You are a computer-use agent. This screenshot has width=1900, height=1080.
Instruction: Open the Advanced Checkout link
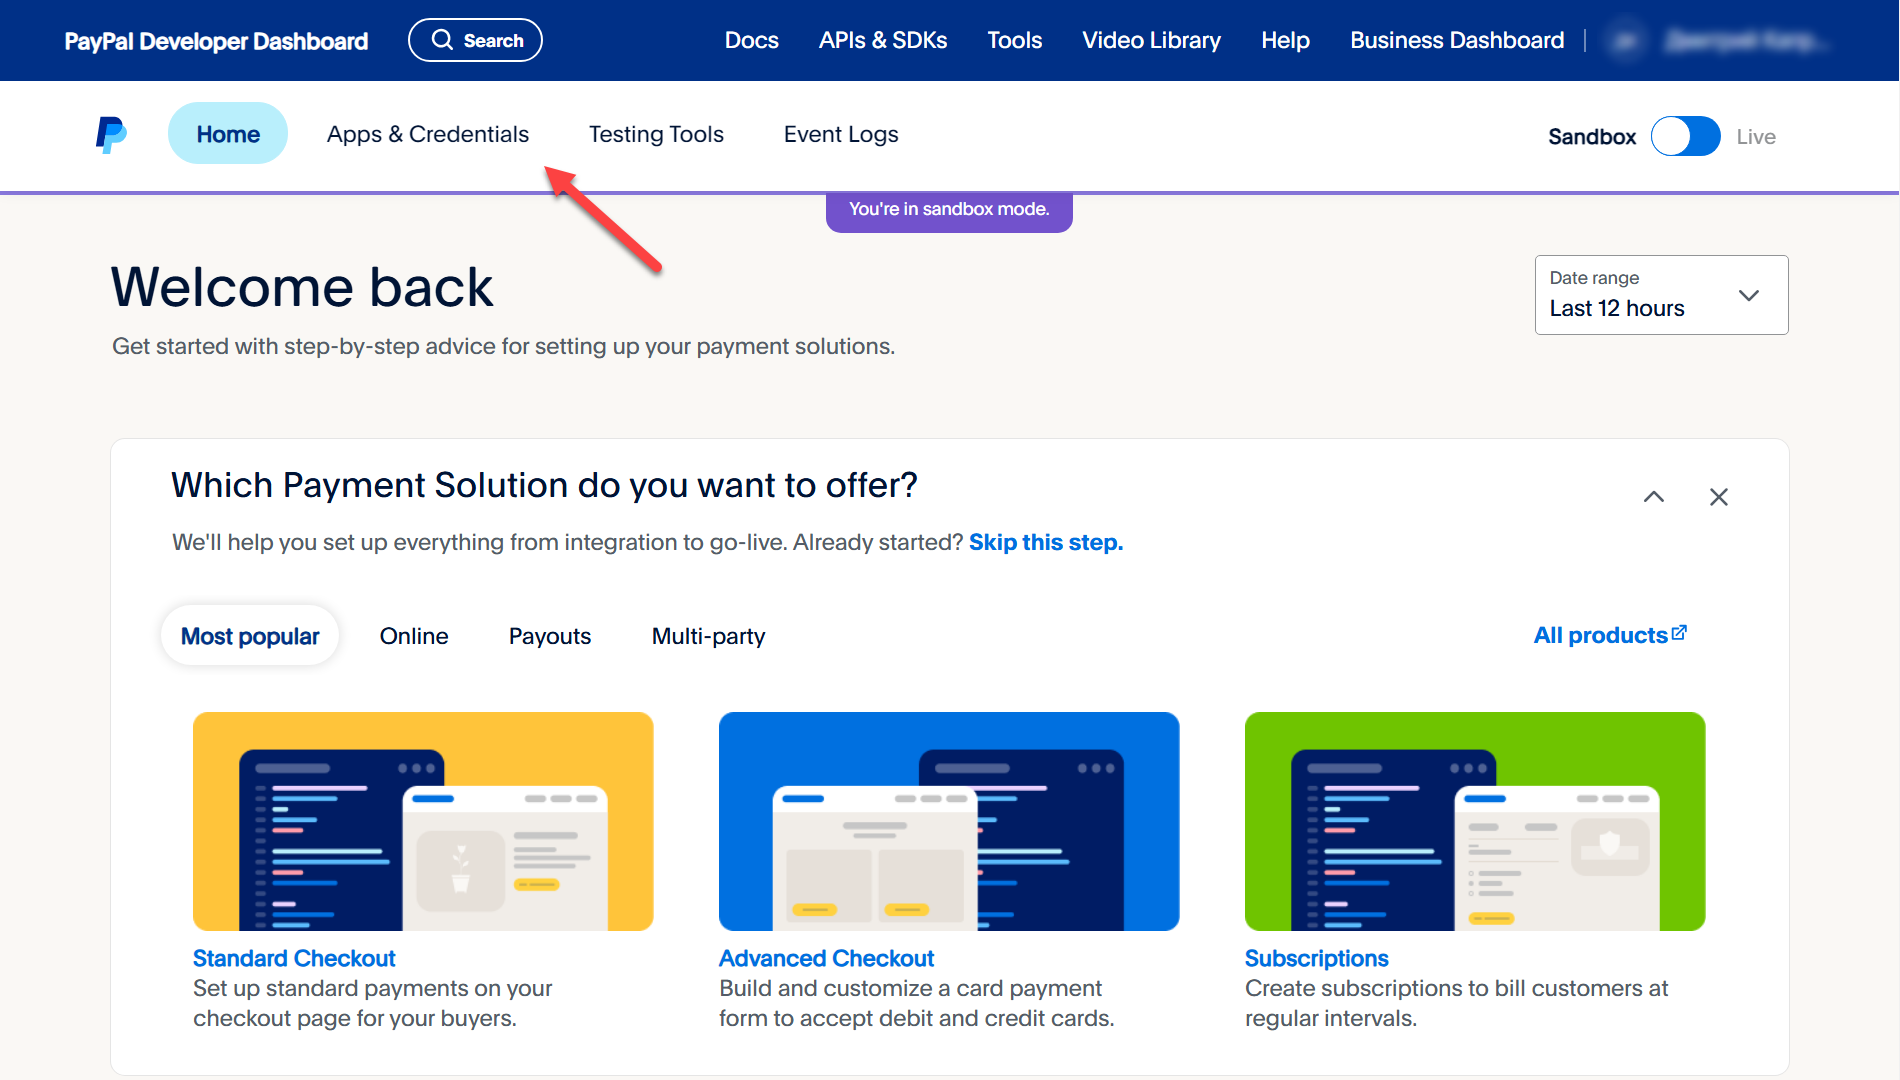tap(826, 958)
